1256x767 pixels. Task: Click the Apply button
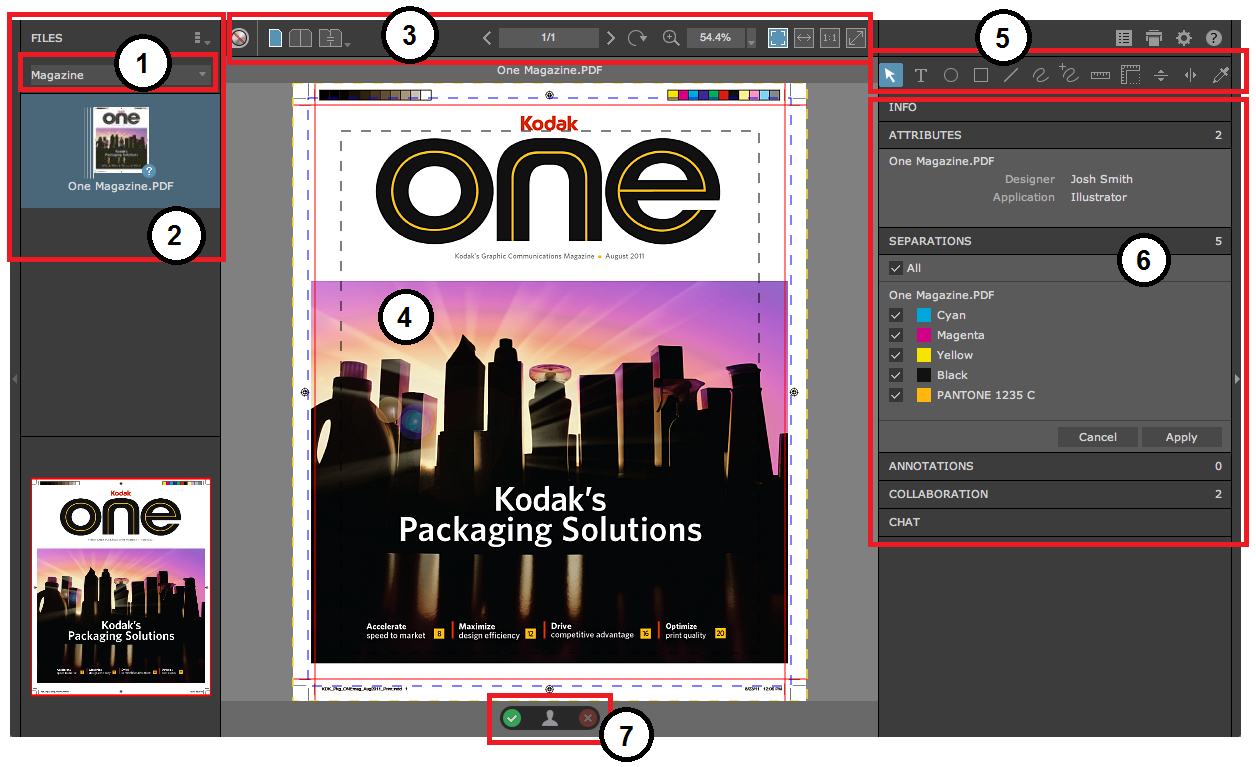[1181, 437]
